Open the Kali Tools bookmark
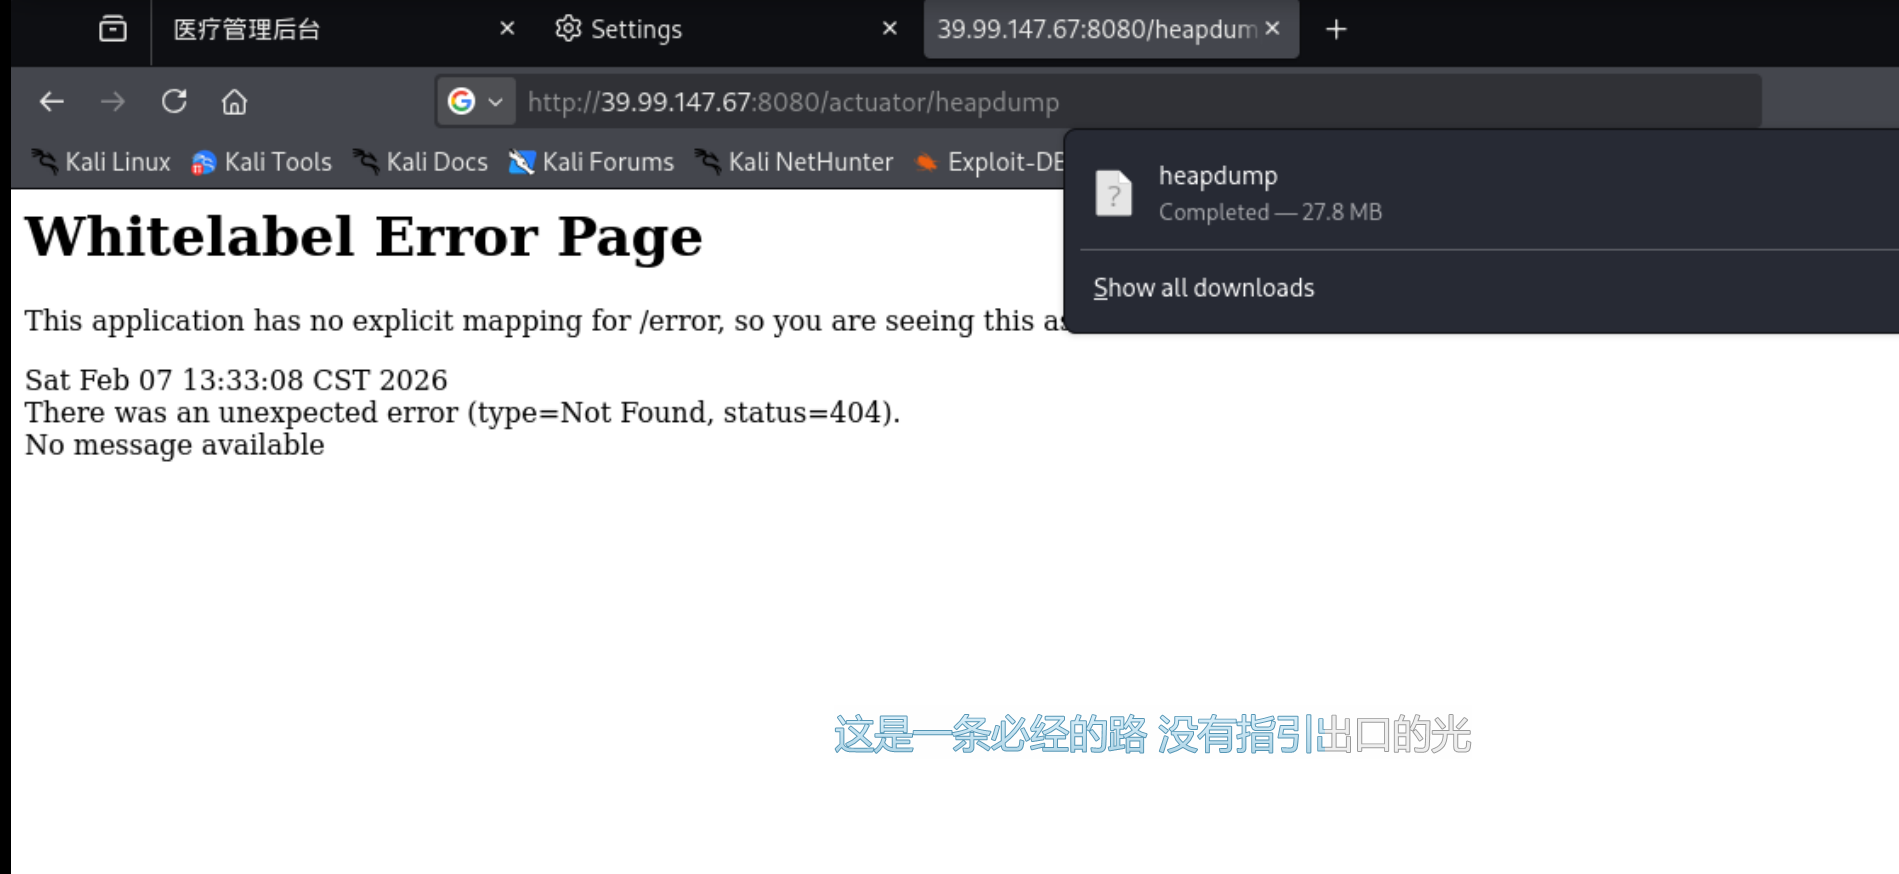The width and height of the screenshot is (1899, 874). click(x=262, y=162)
